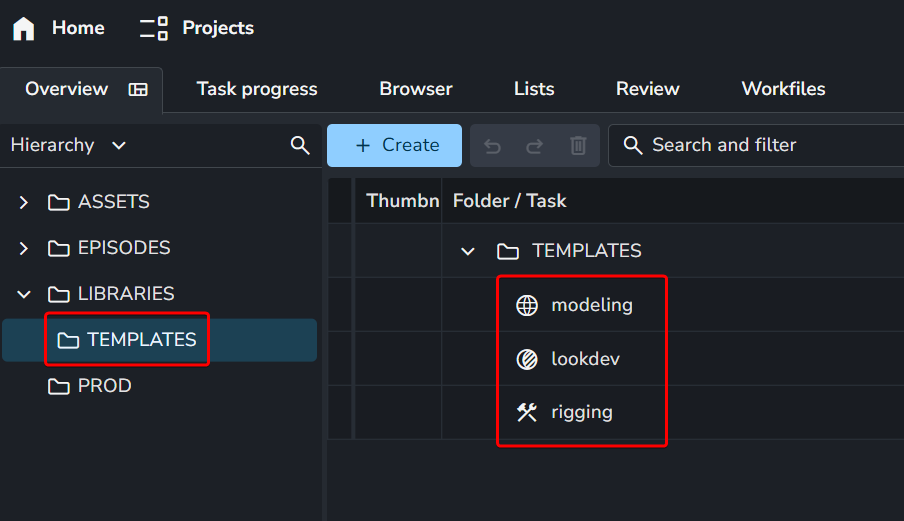The width and height of the screenshot is (904, 521).
Task: Click the redo arrow icon
Action: tap(535, 146)
